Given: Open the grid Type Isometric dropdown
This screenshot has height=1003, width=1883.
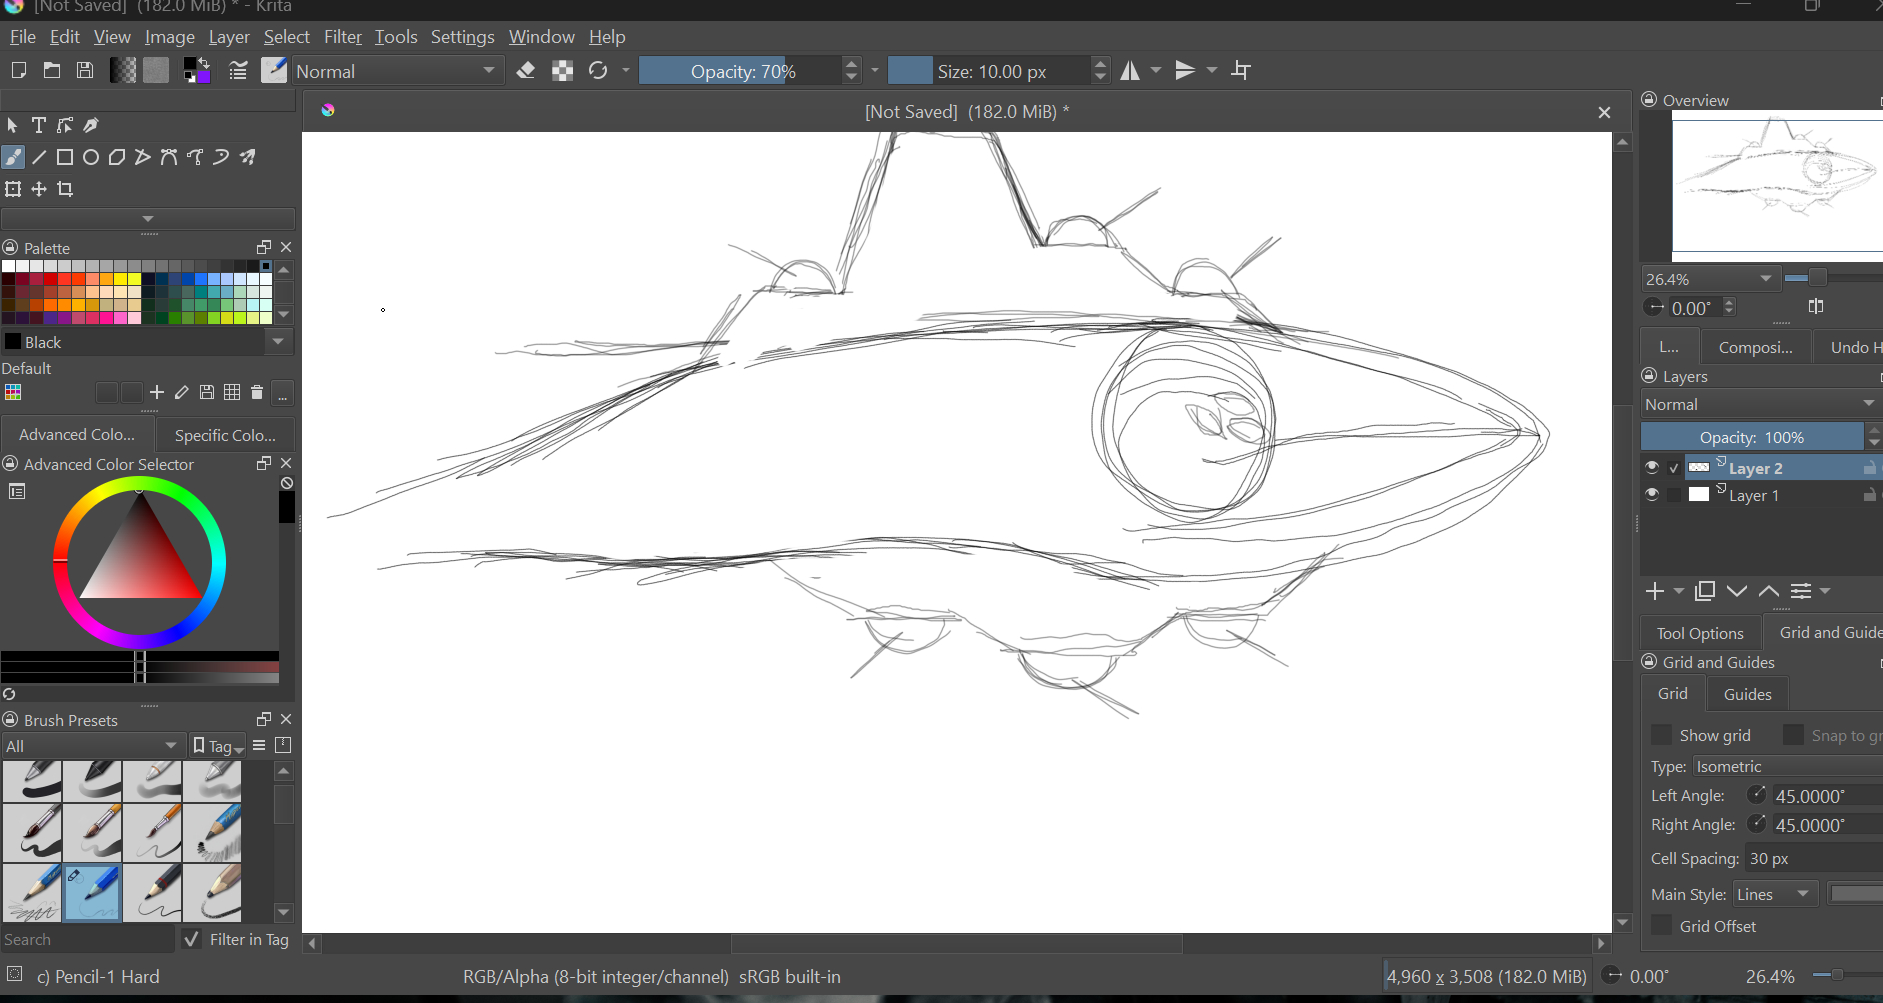Looking at the screenshot, I should (1785, 766).
